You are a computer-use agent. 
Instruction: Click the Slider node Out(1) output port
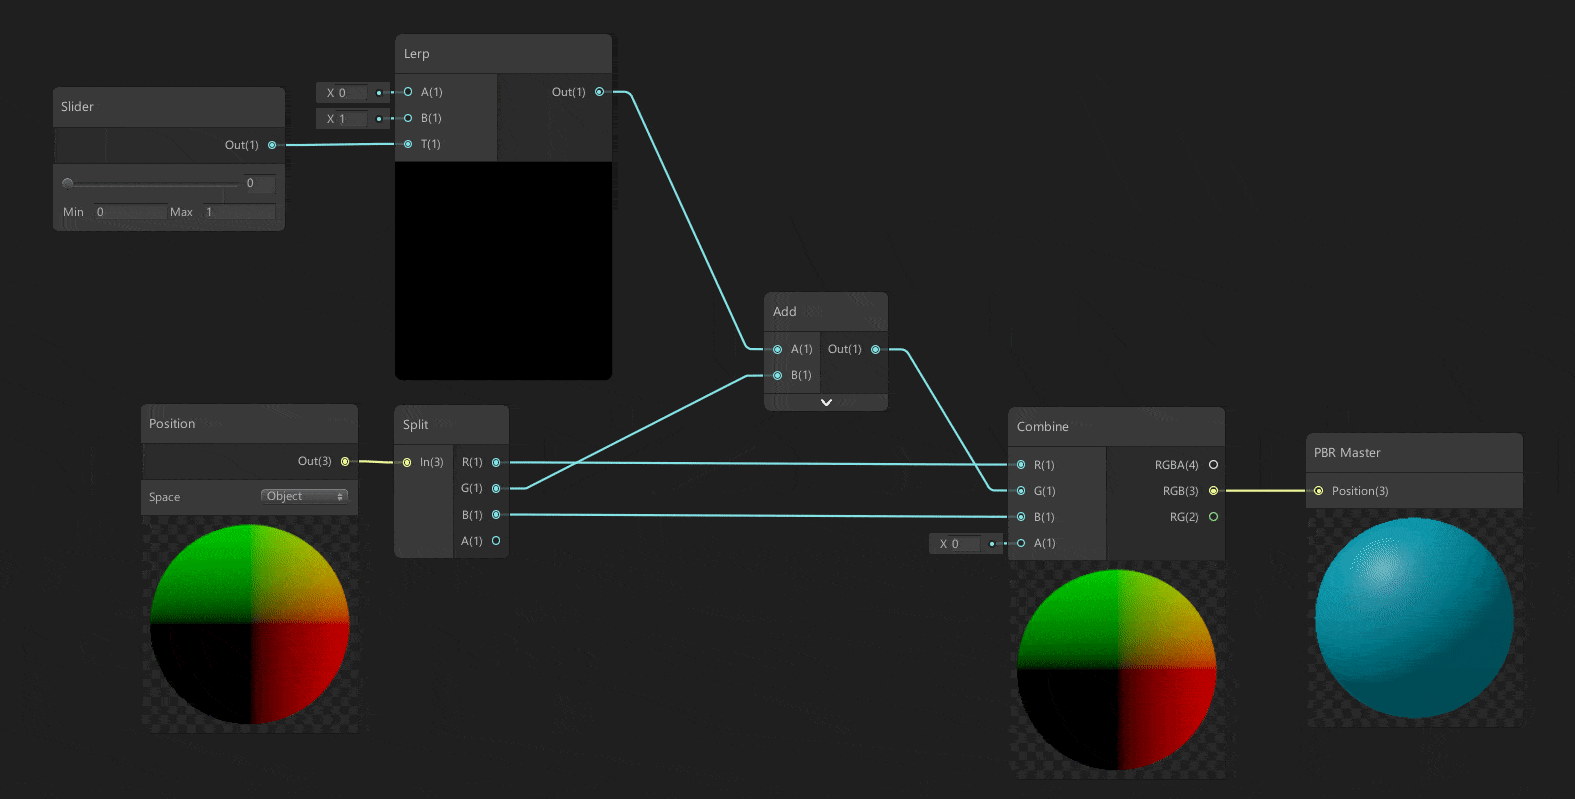click(x=272, y=145)
